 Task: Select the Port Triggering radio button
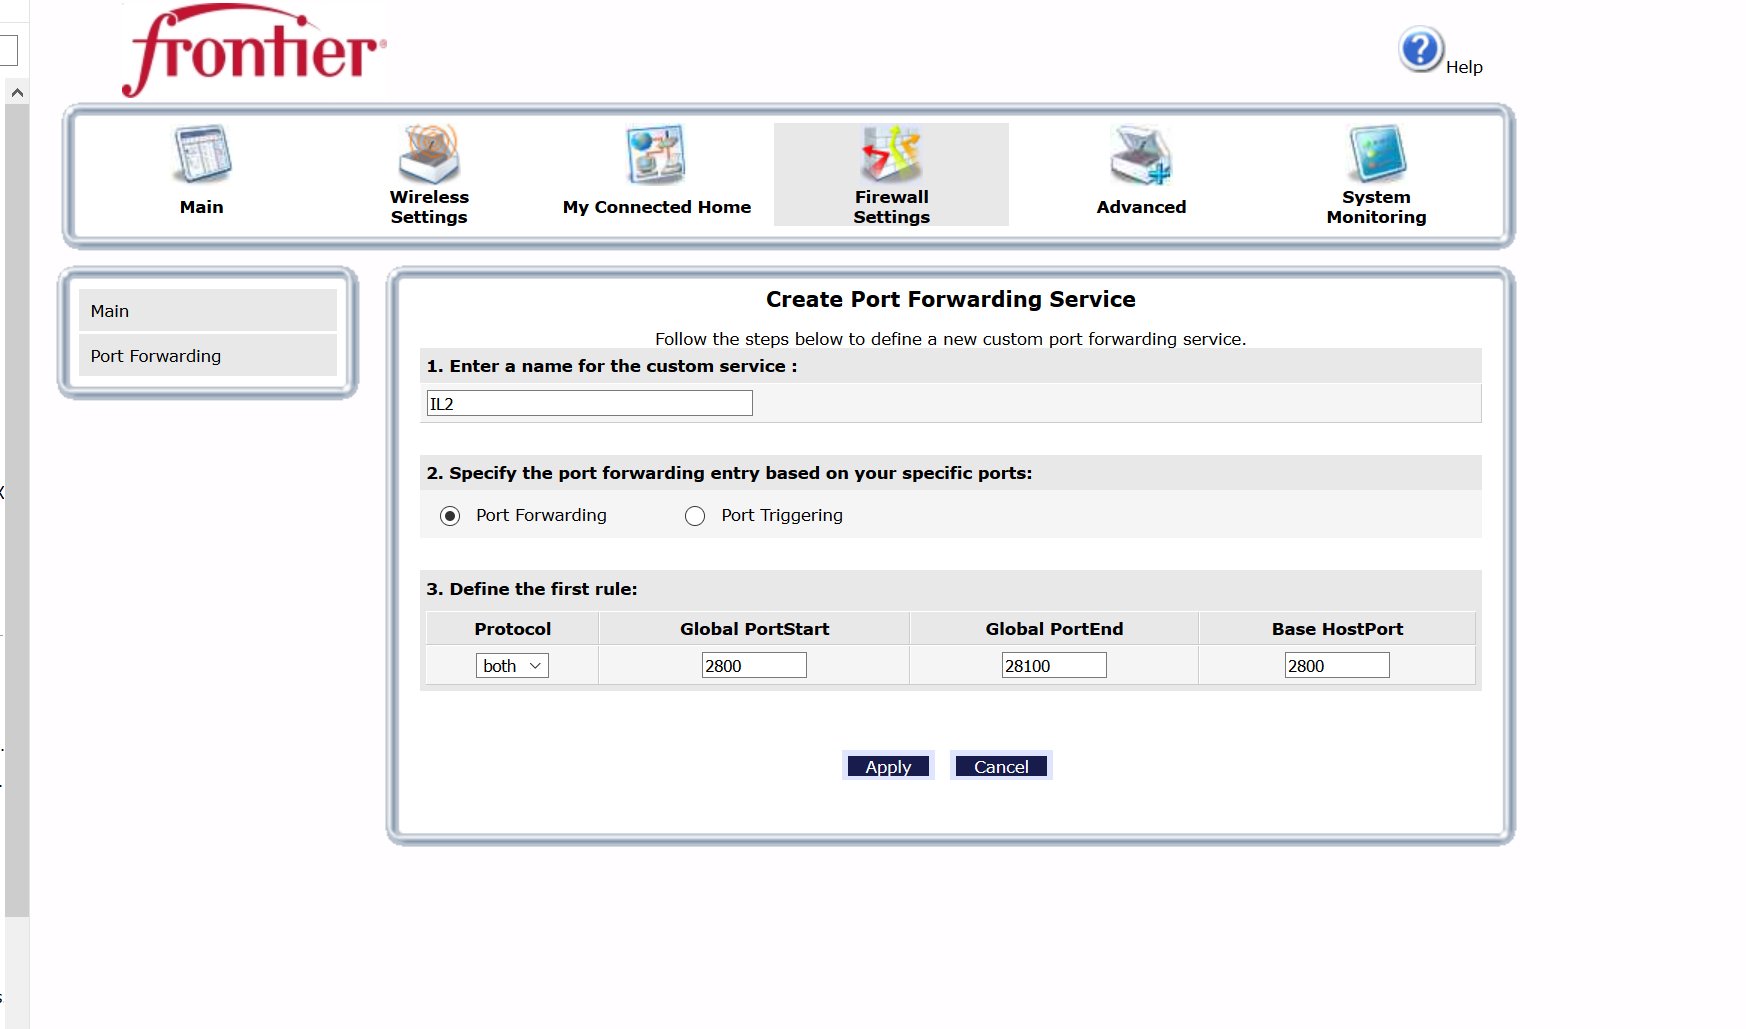695,516
